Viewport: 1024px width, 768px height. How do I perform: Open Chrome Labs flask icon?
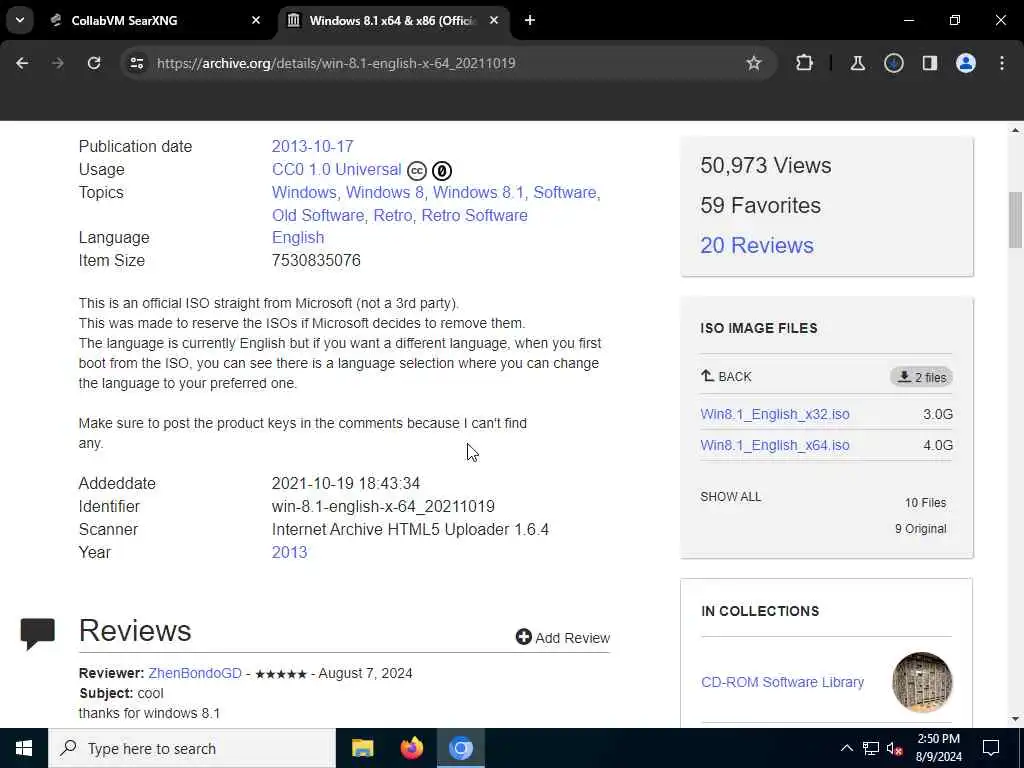857,63
